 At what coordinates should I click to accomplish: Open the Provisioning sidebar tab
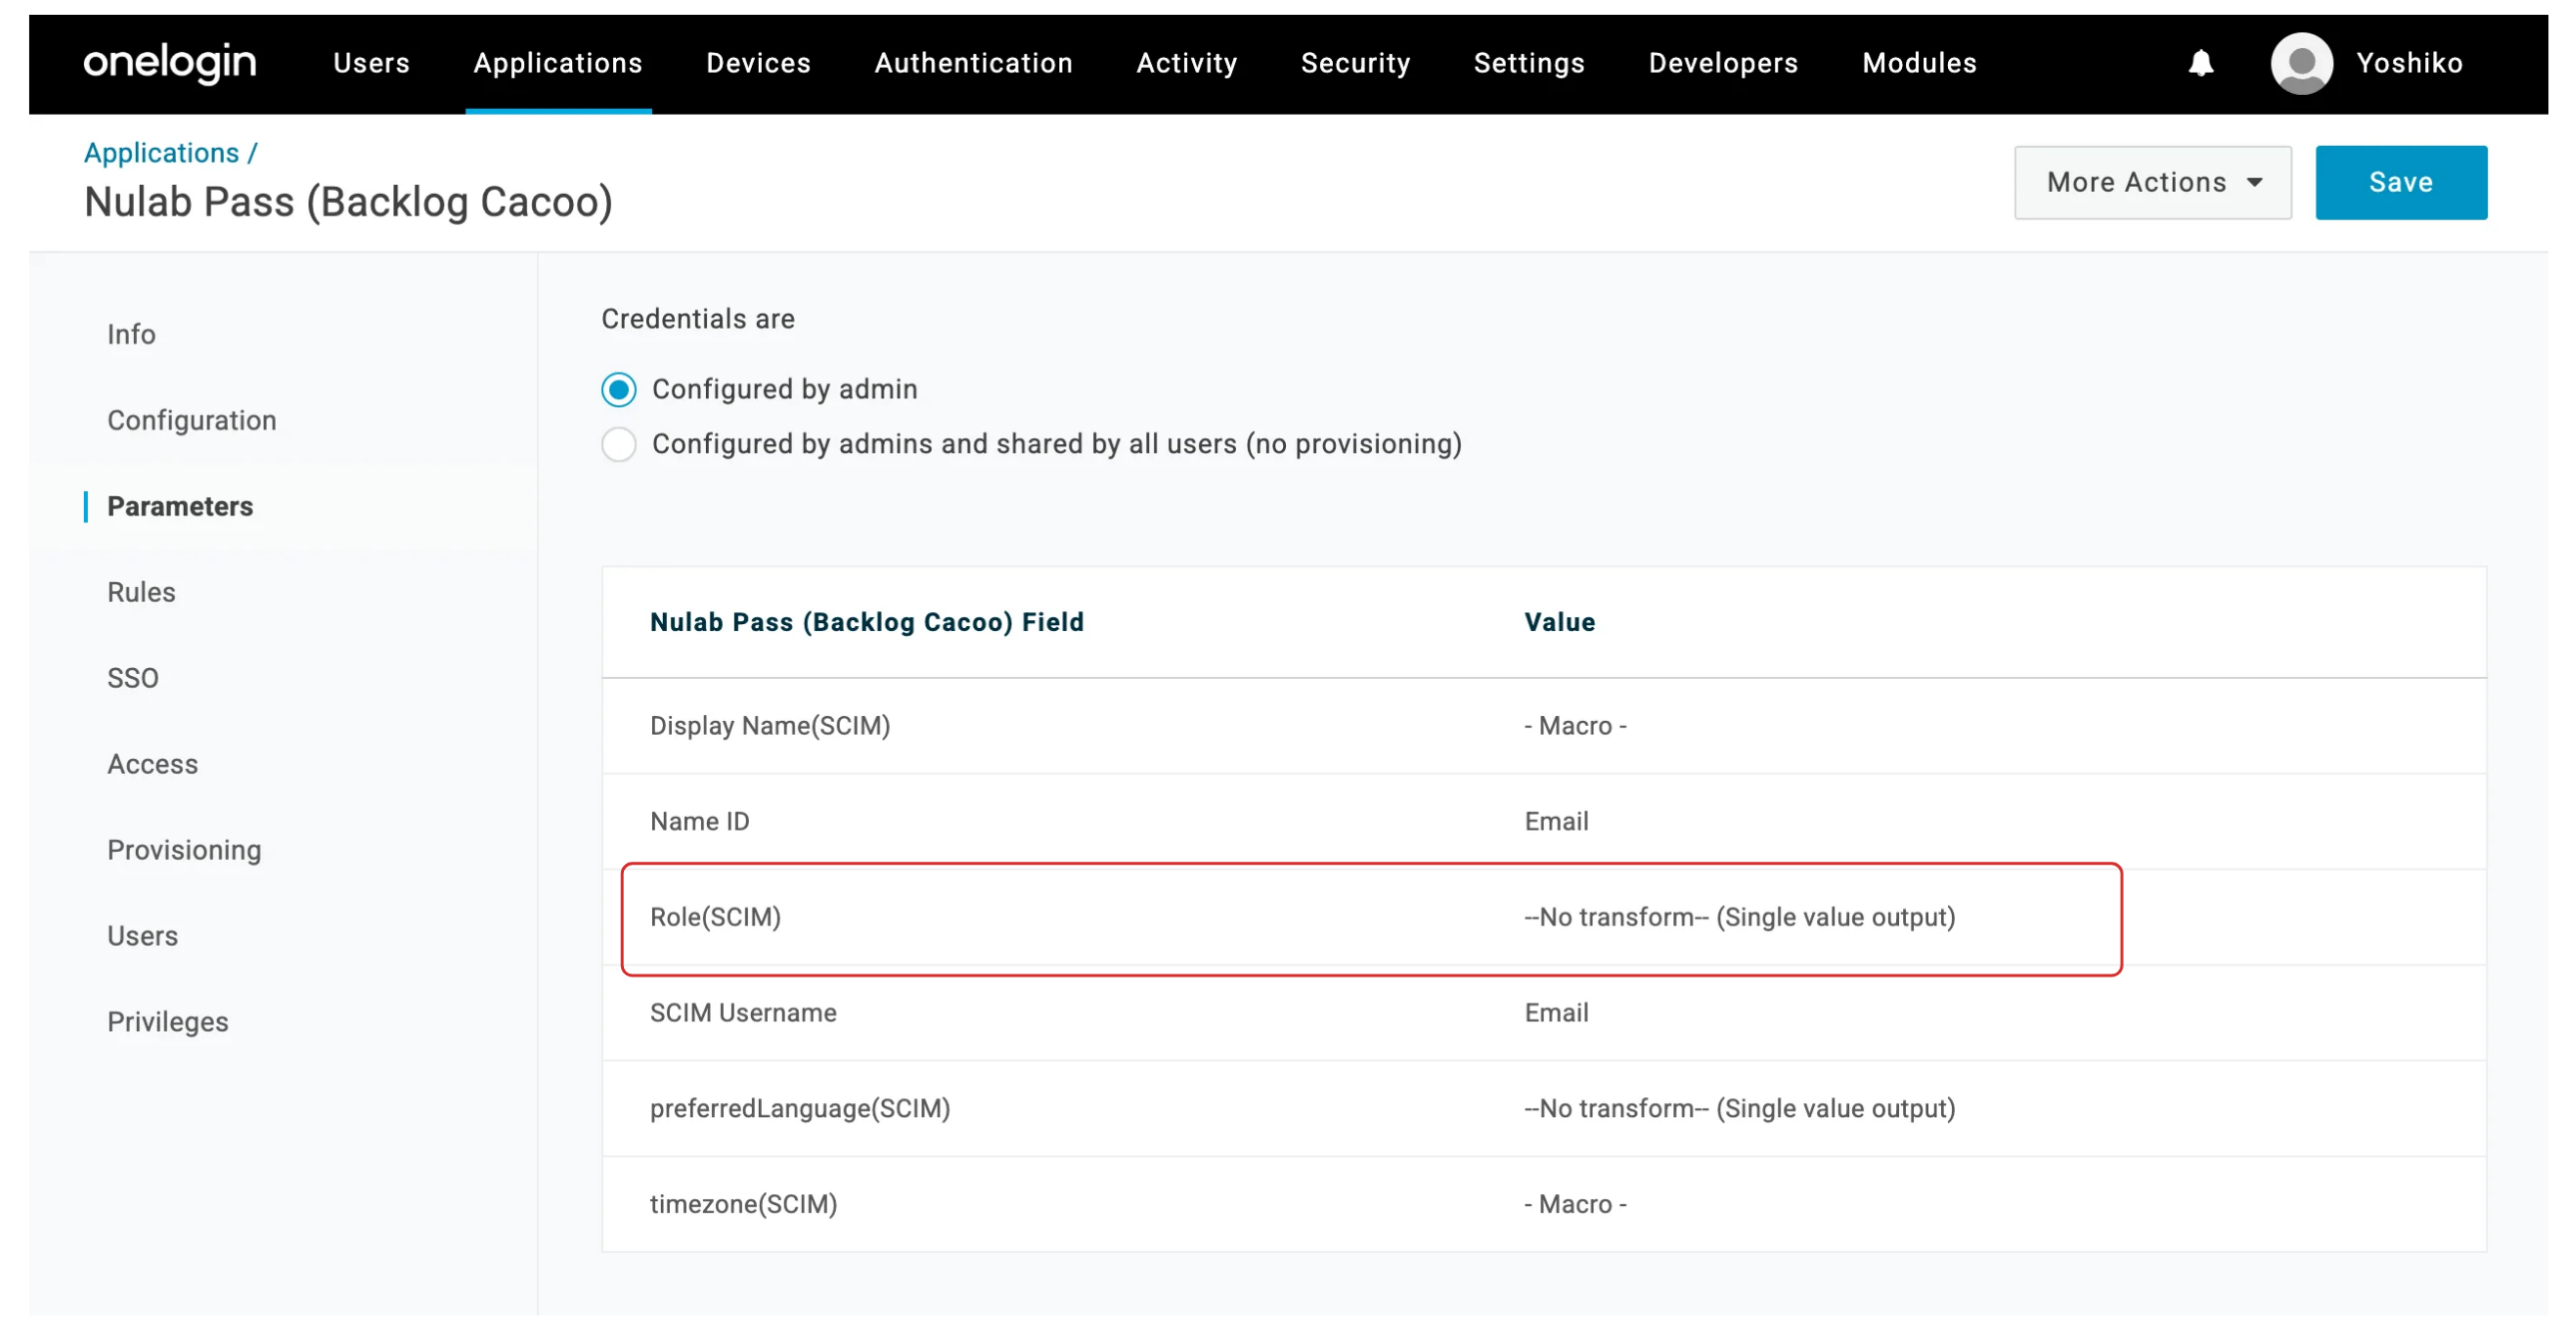click(184, 850)
